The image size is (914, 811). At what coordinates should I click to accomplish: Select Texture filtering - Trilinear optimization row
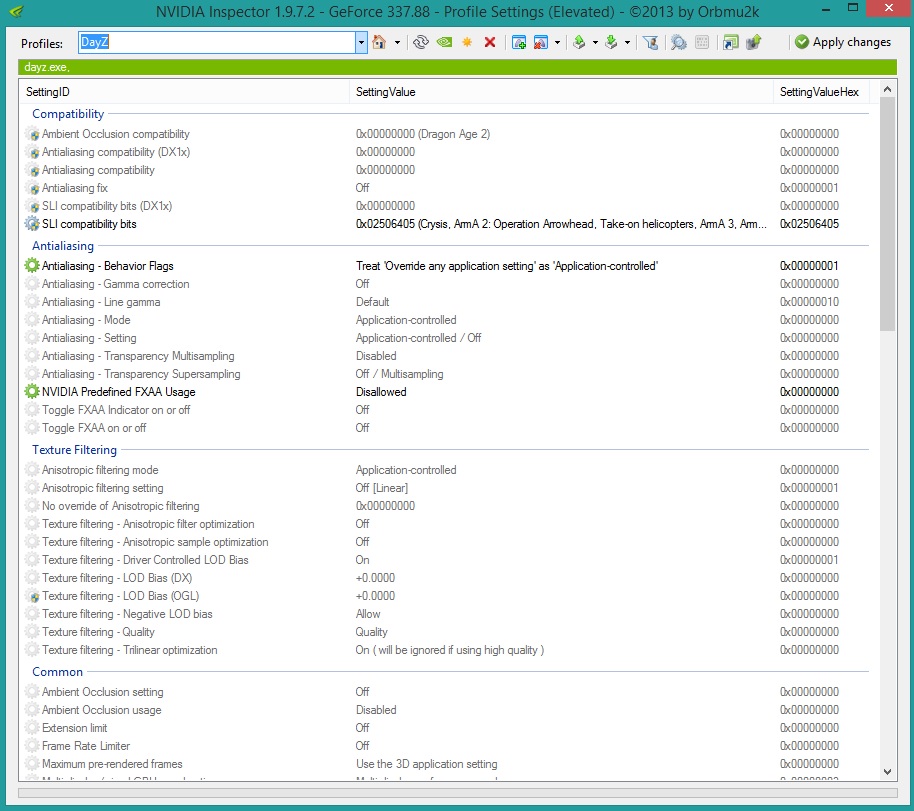point(449,650)
